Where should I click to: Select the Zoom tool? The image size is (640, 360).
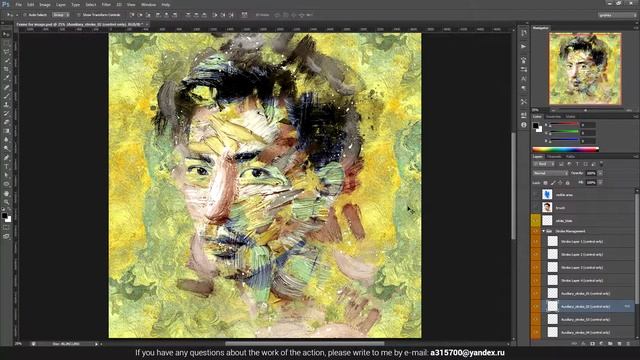pos(6,202)
